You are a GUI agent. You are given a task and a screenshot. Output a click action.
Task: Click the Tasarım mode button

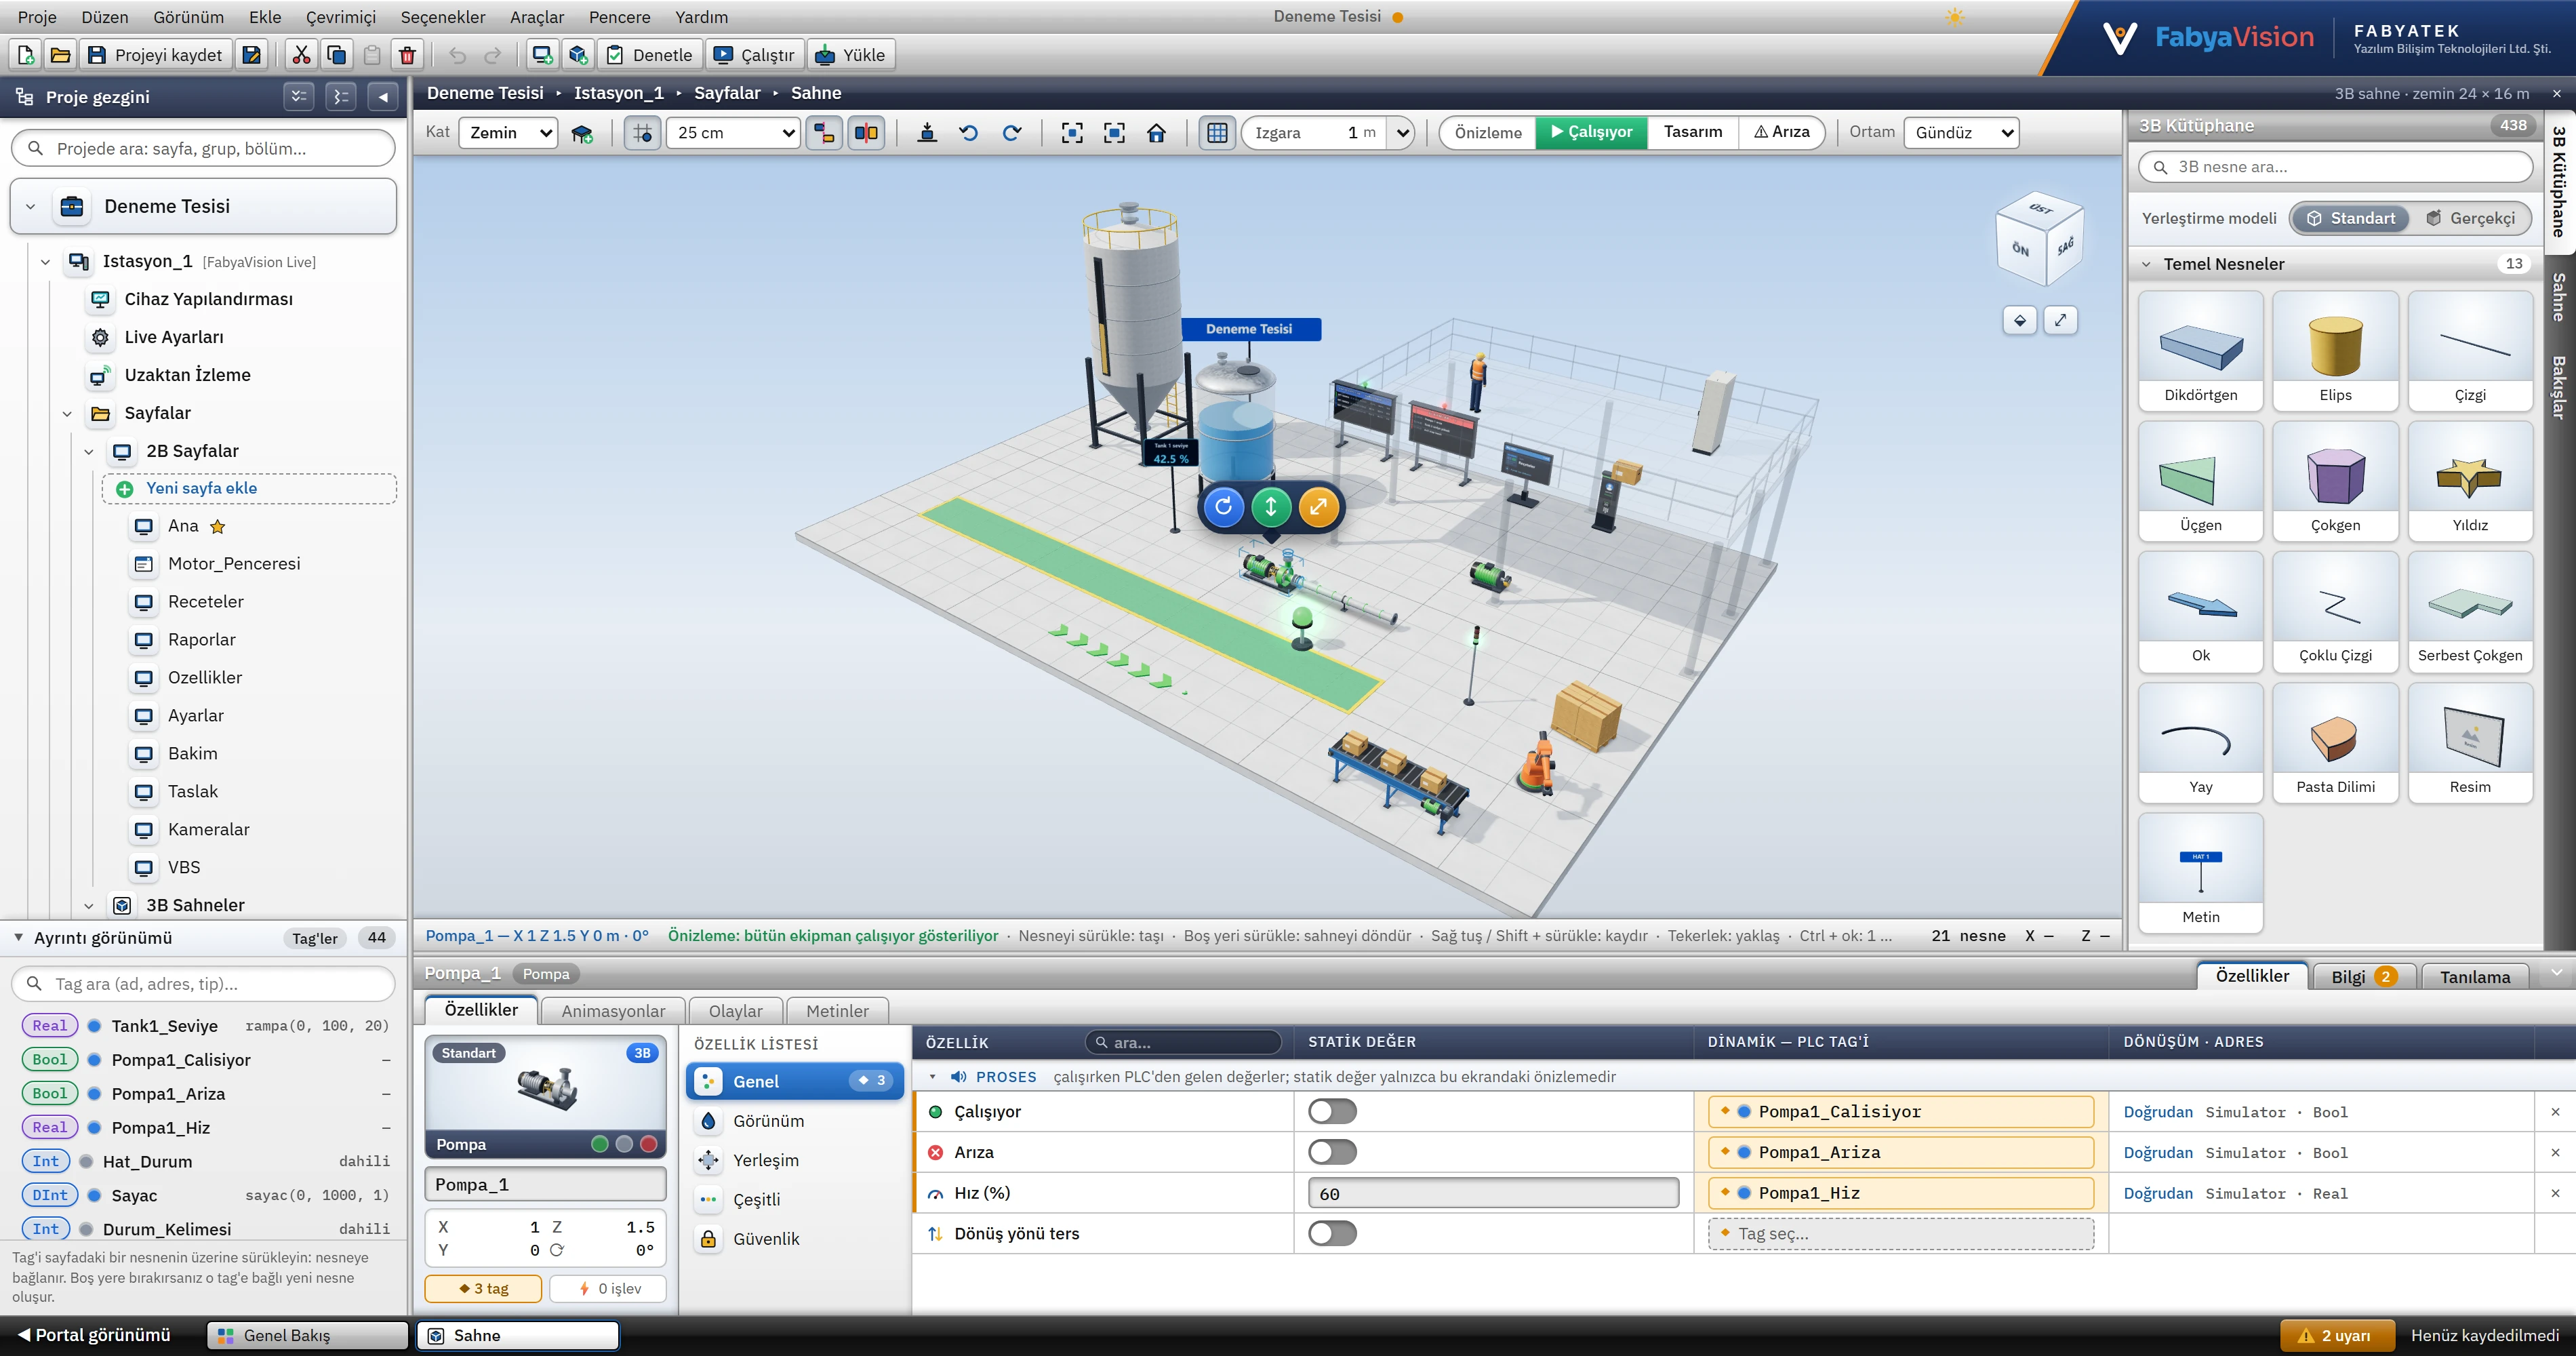coord(1693,132)
